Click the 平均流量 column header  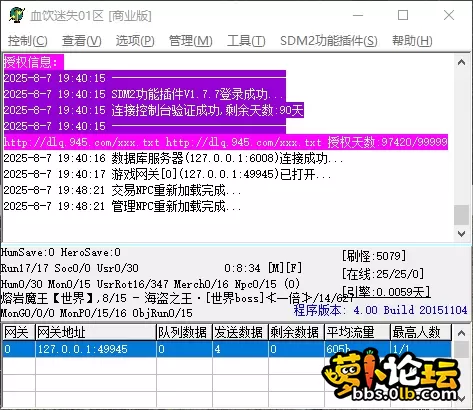click(357, 332)
